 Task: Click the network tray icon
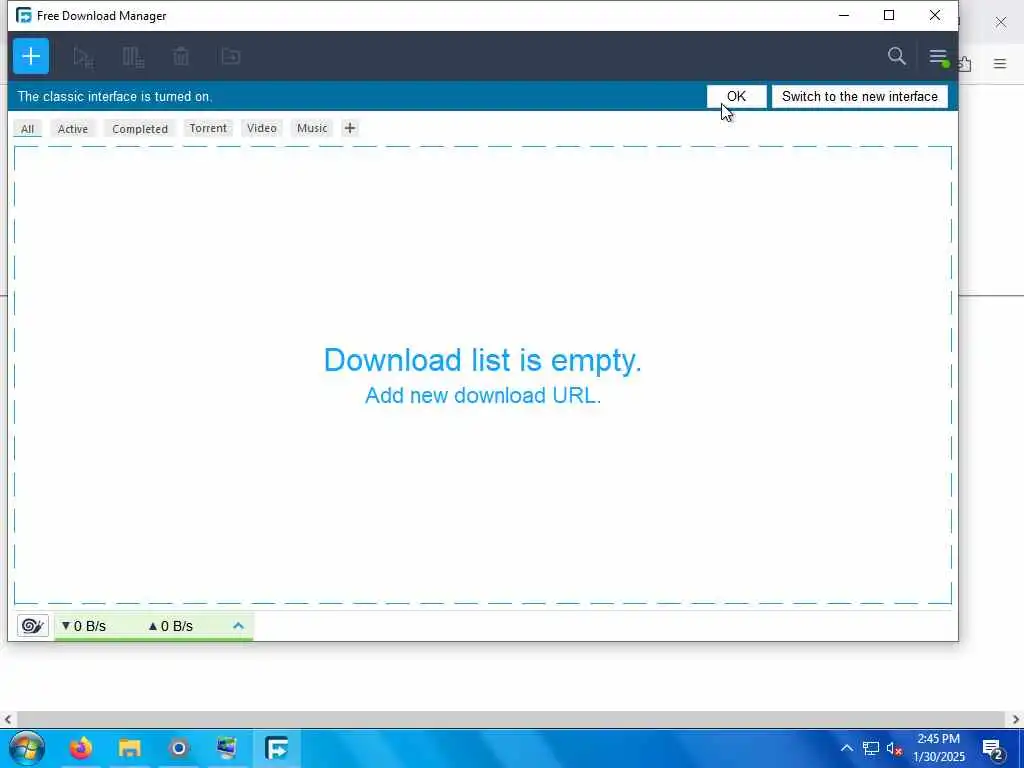pos(871,748)
